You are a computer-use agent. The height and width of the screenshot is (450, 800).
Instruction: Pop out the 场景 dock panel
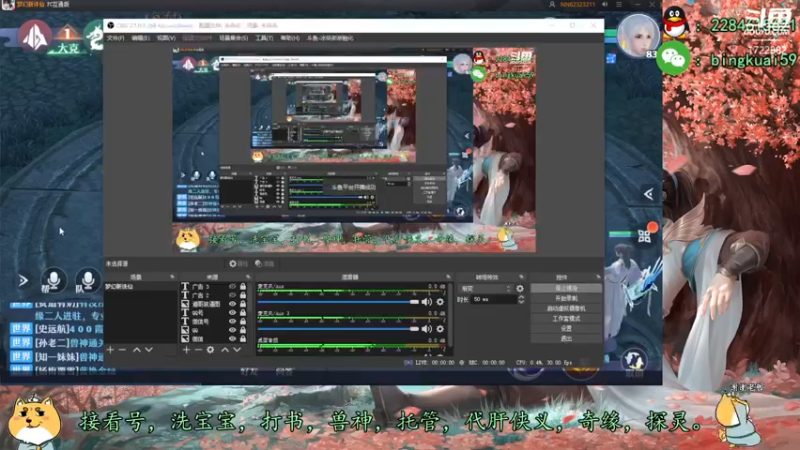coord(172,277)
